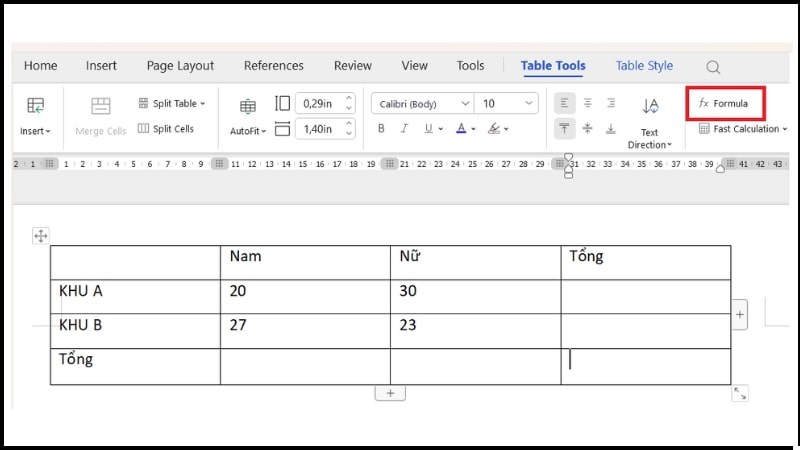The width and height of the screenshot is (800, 450).
Task: Click the table move handle icon
Action: click(x=40, y=236)
